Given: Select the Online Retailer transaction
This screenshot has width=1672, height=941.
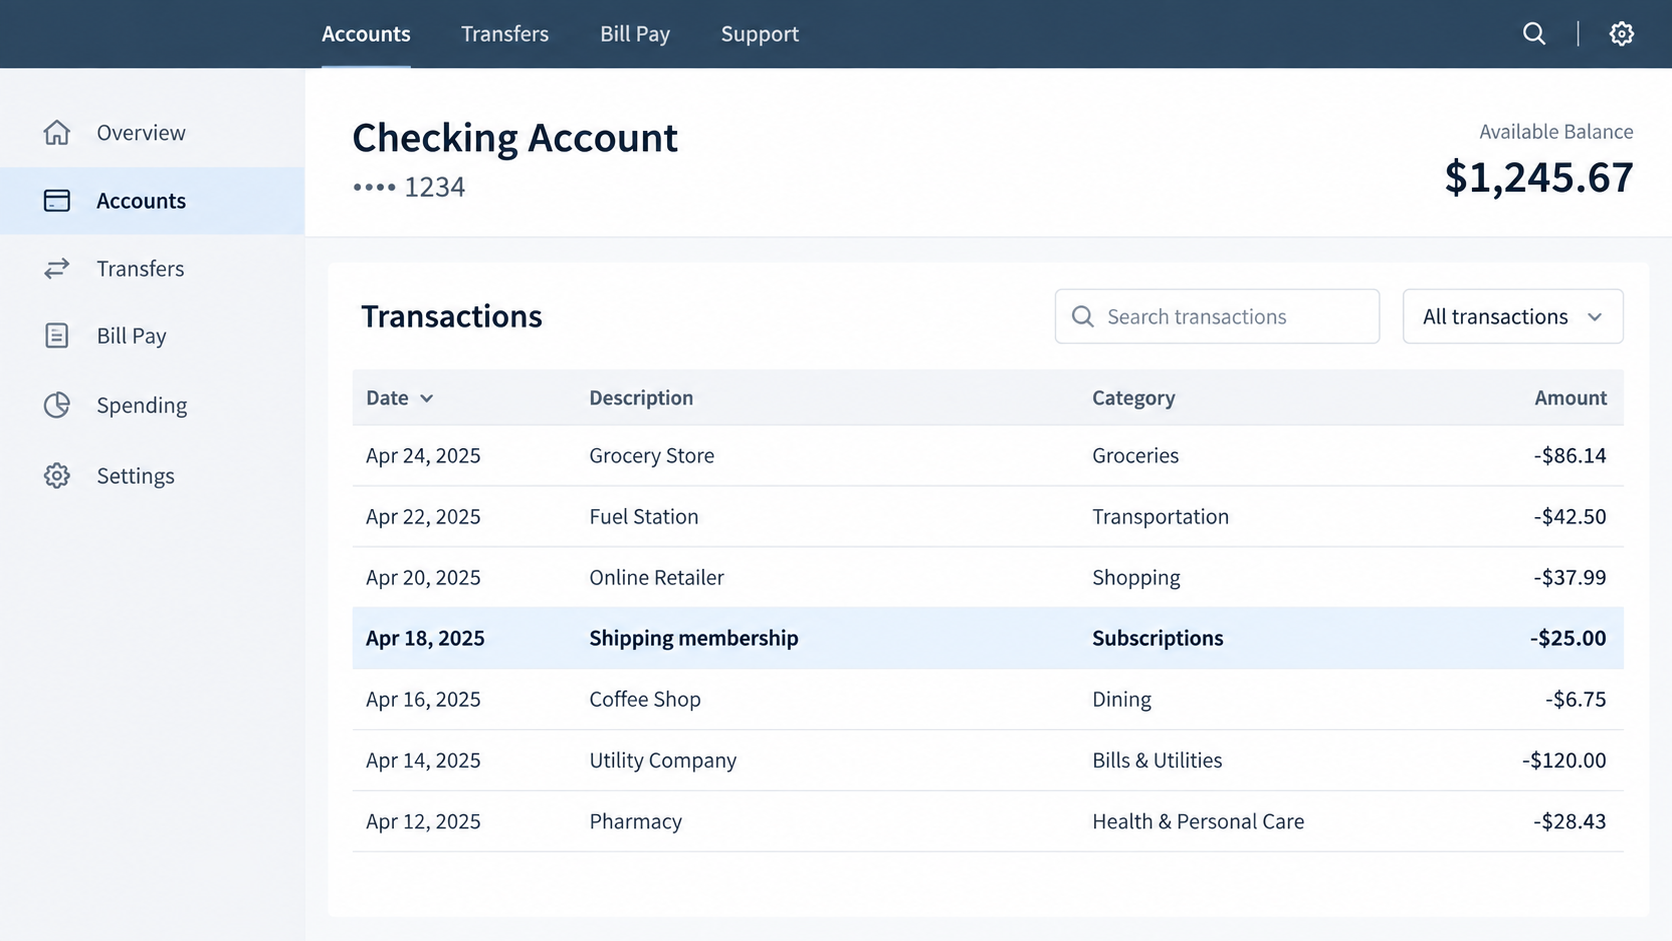Looking at the screenshot, I should click(x=988, y=577).
